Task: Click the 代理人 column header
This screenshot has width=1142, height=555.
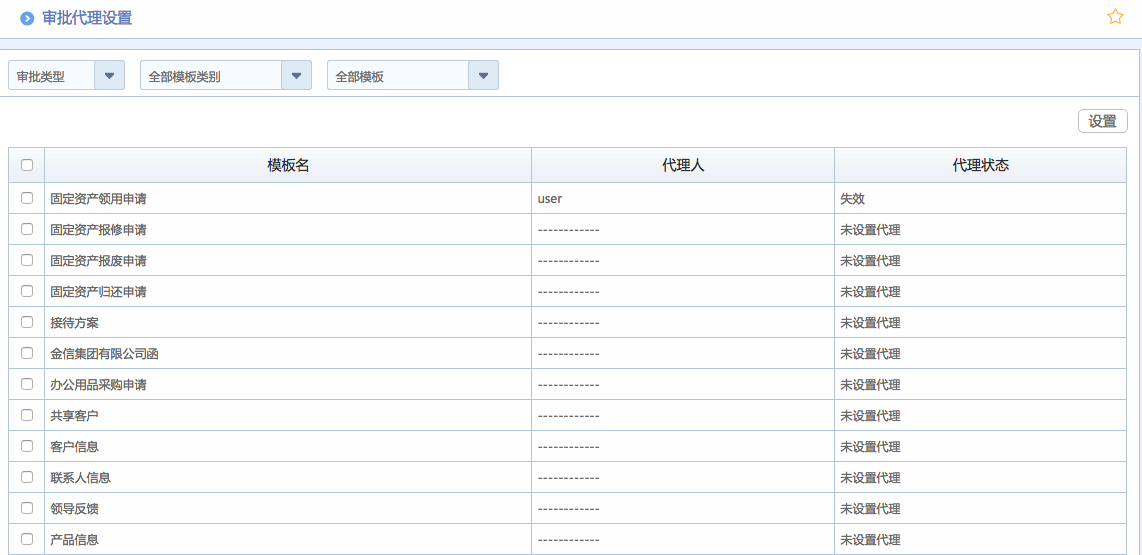Action: tap(683, 166)
